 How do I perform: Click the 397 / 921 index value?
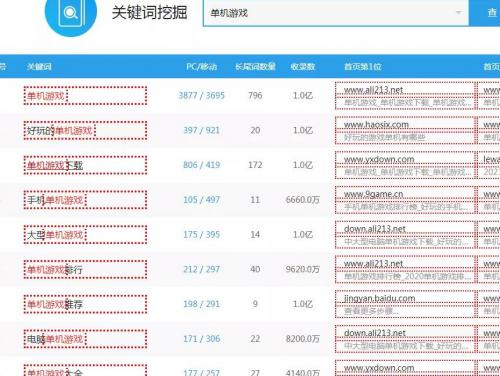coord(201,130)
